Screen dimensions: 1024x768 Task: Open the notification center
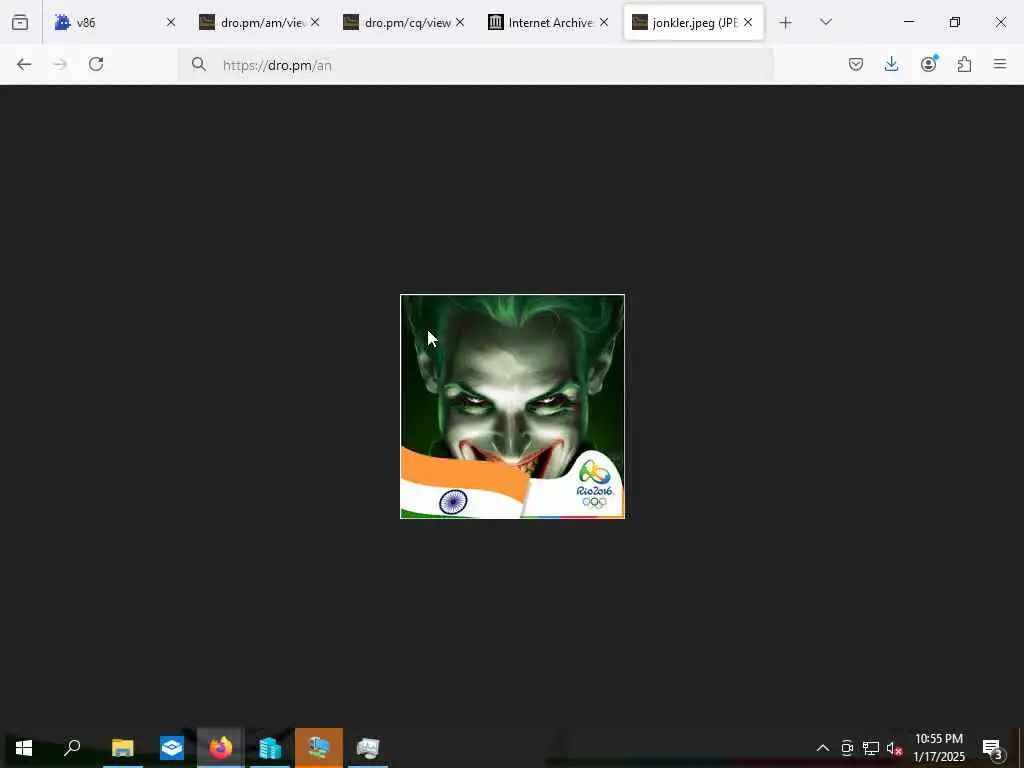(992, 748)
